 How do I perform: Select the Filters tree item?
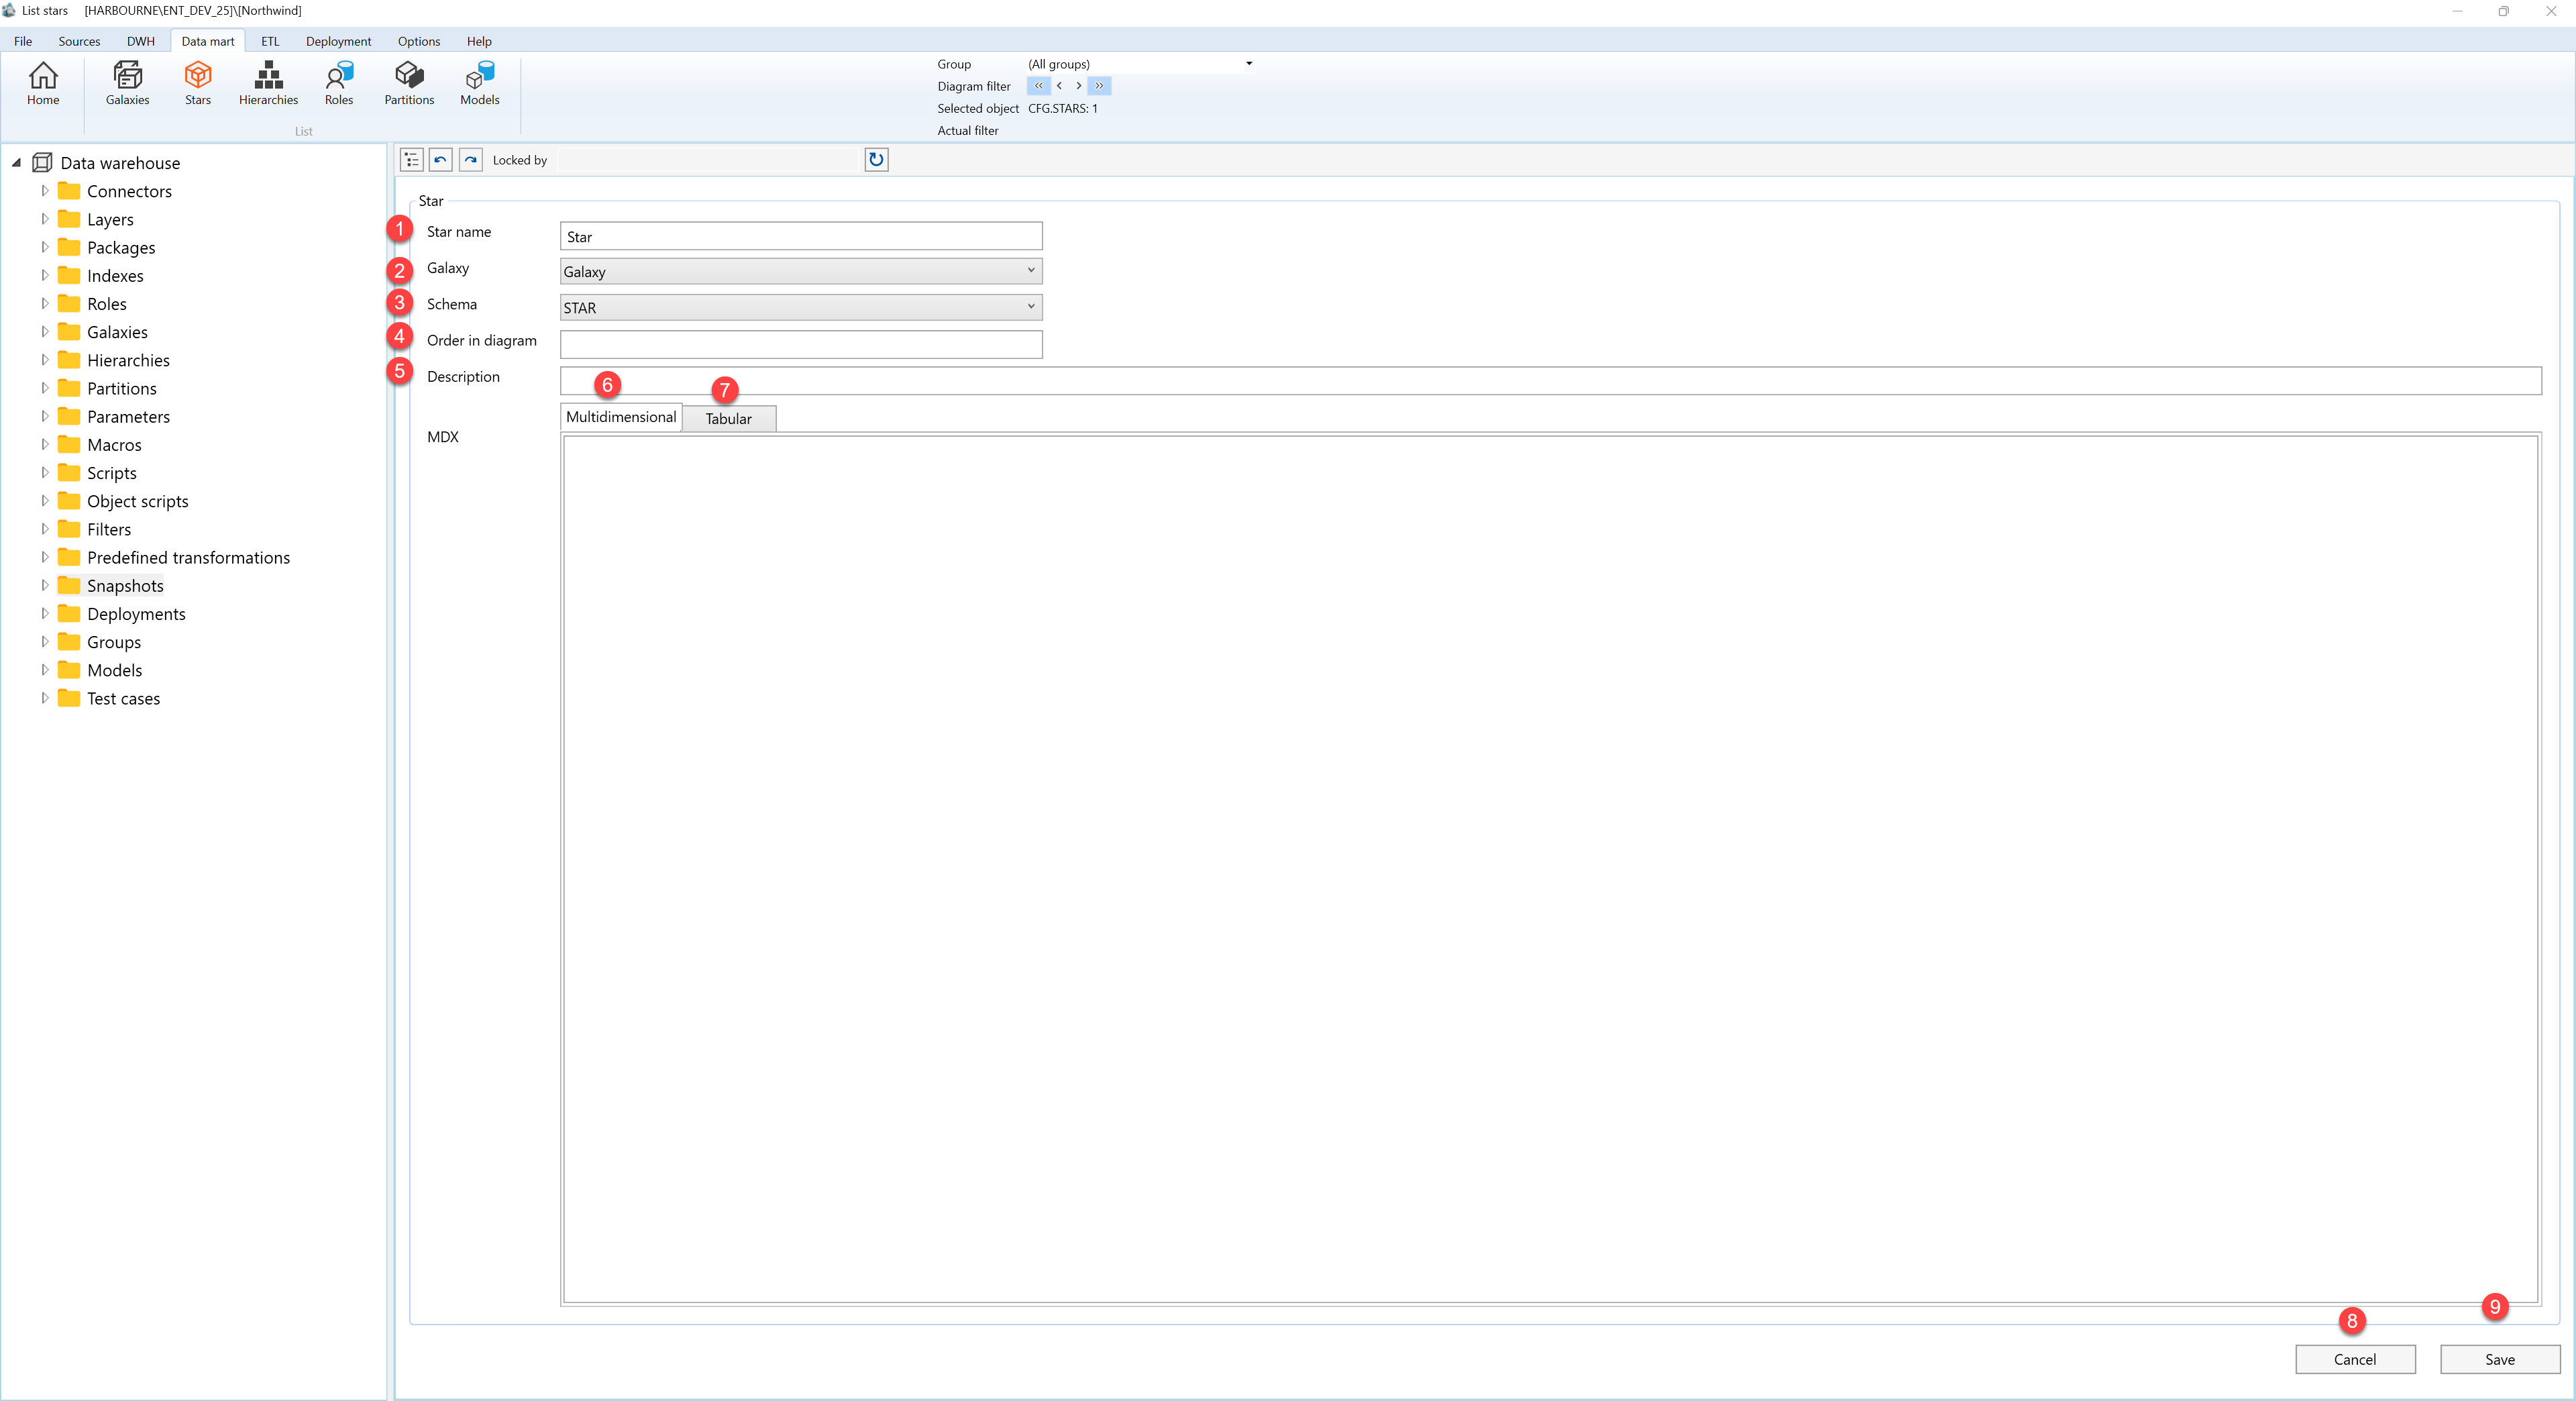[108, 529]
